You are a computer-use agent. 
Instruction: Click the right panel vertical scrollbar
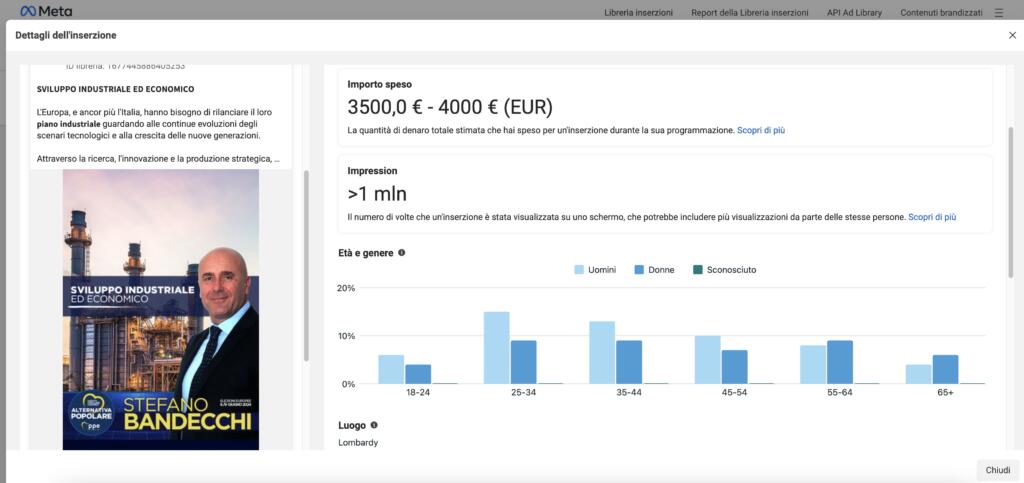(1009, 200)
